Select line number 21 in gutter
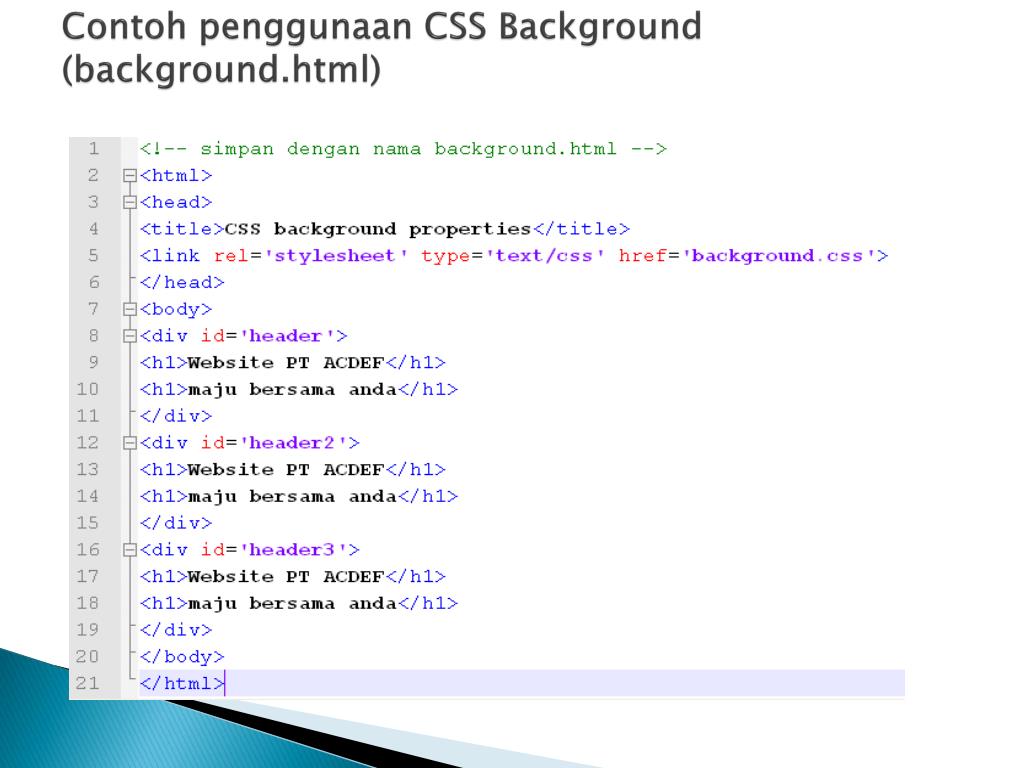Screen dimensions: 1024x768 pos(88,684)
